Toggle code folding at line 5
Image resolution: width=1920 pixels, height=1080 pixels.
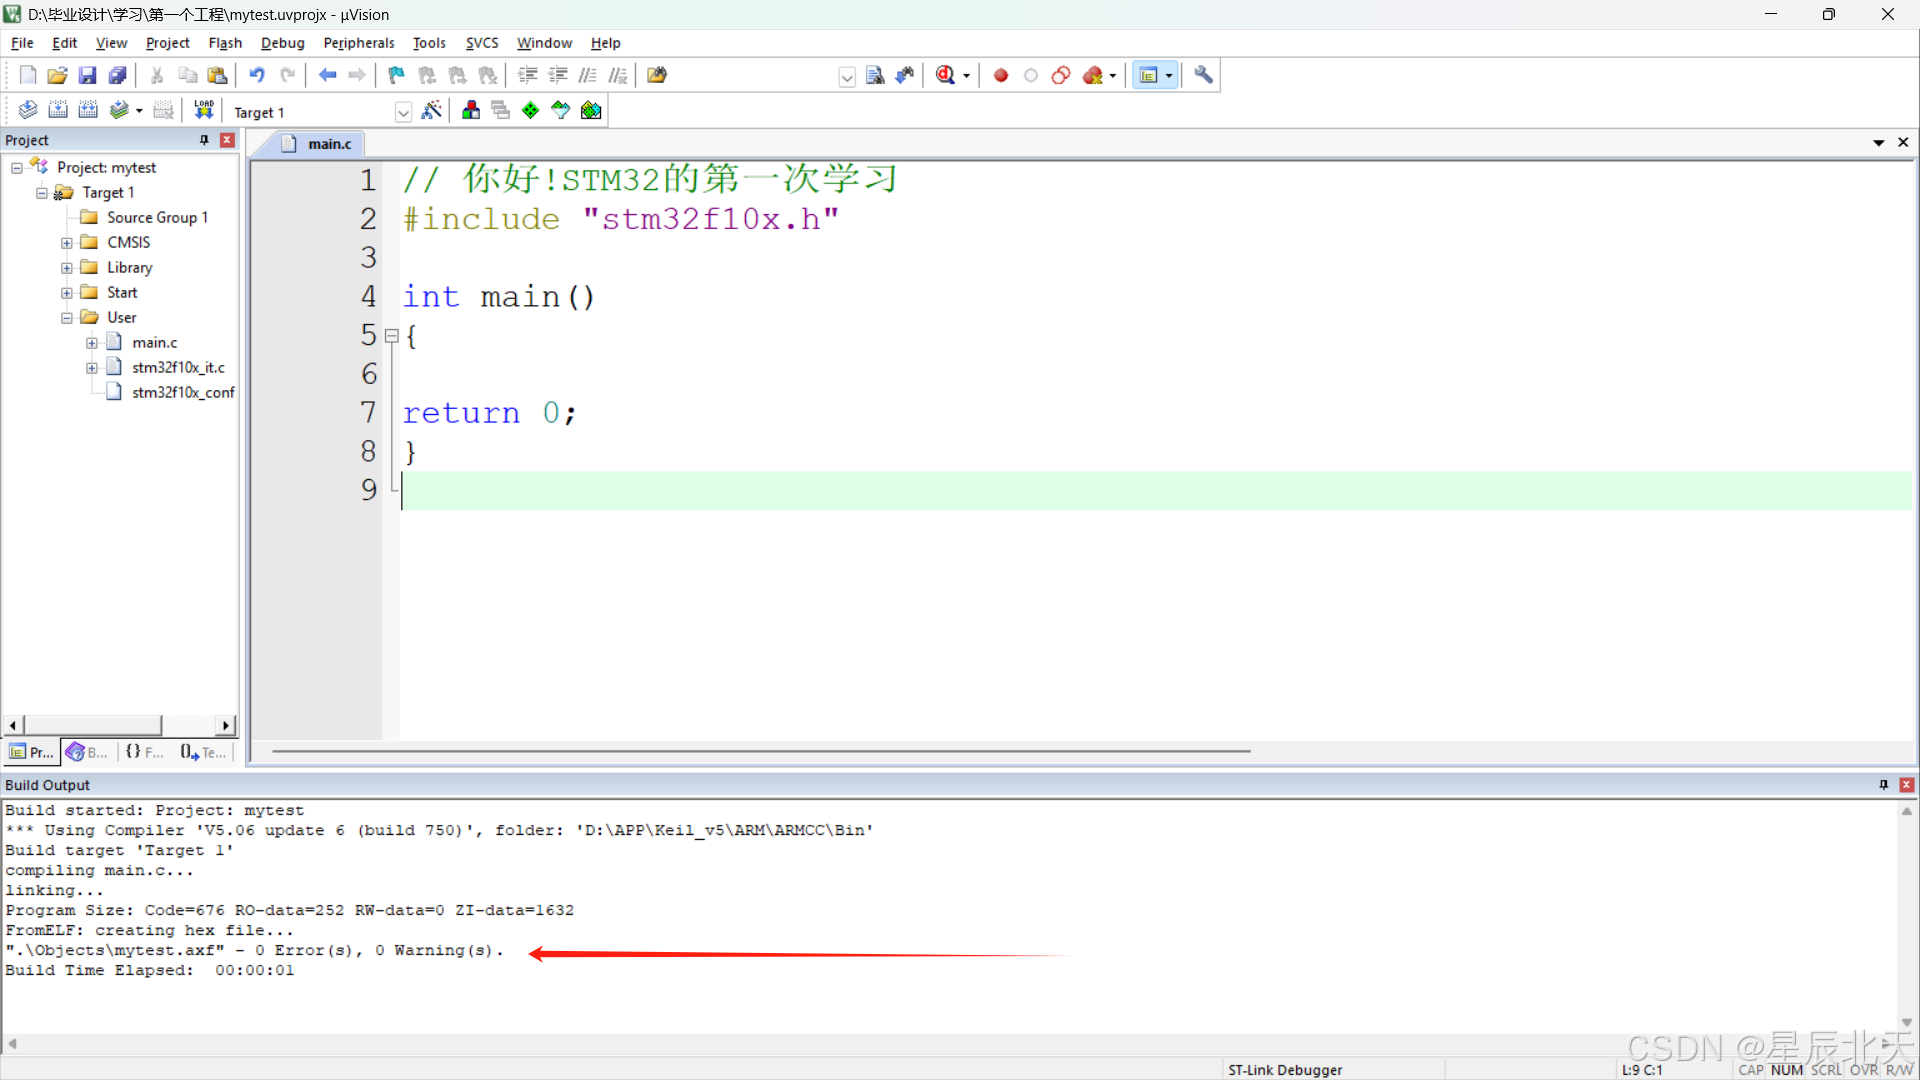coord(392,336)
